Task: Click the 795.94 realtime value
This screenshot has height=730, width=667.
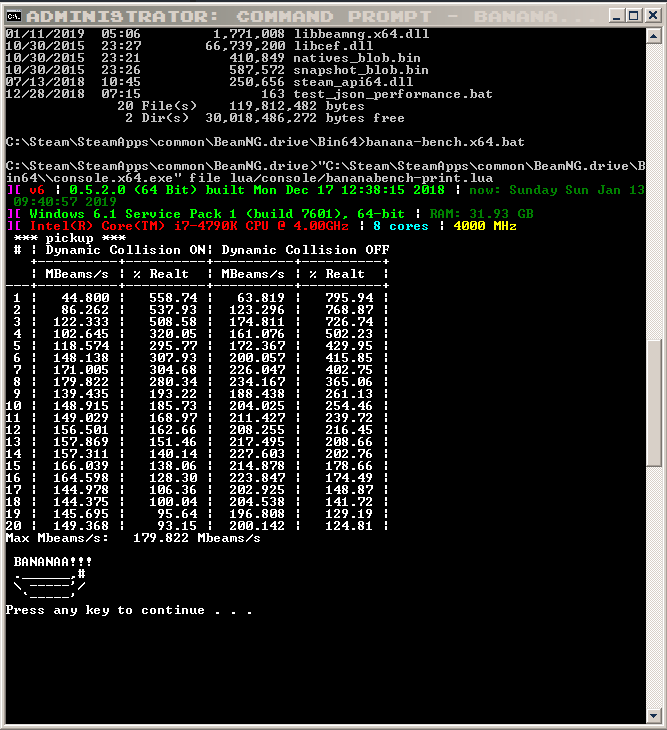Action: (x=349, y=298)
